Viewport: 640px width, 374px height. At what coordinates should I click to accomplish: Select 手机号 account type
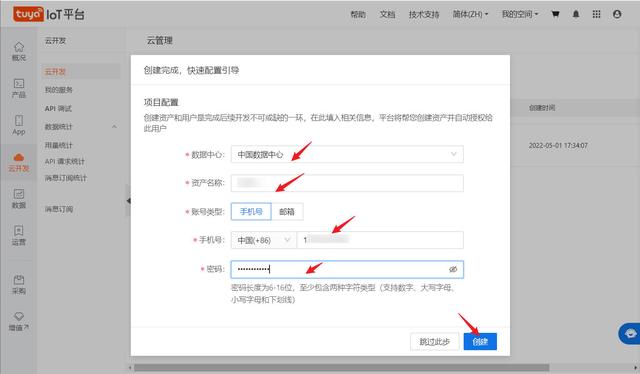251,211
